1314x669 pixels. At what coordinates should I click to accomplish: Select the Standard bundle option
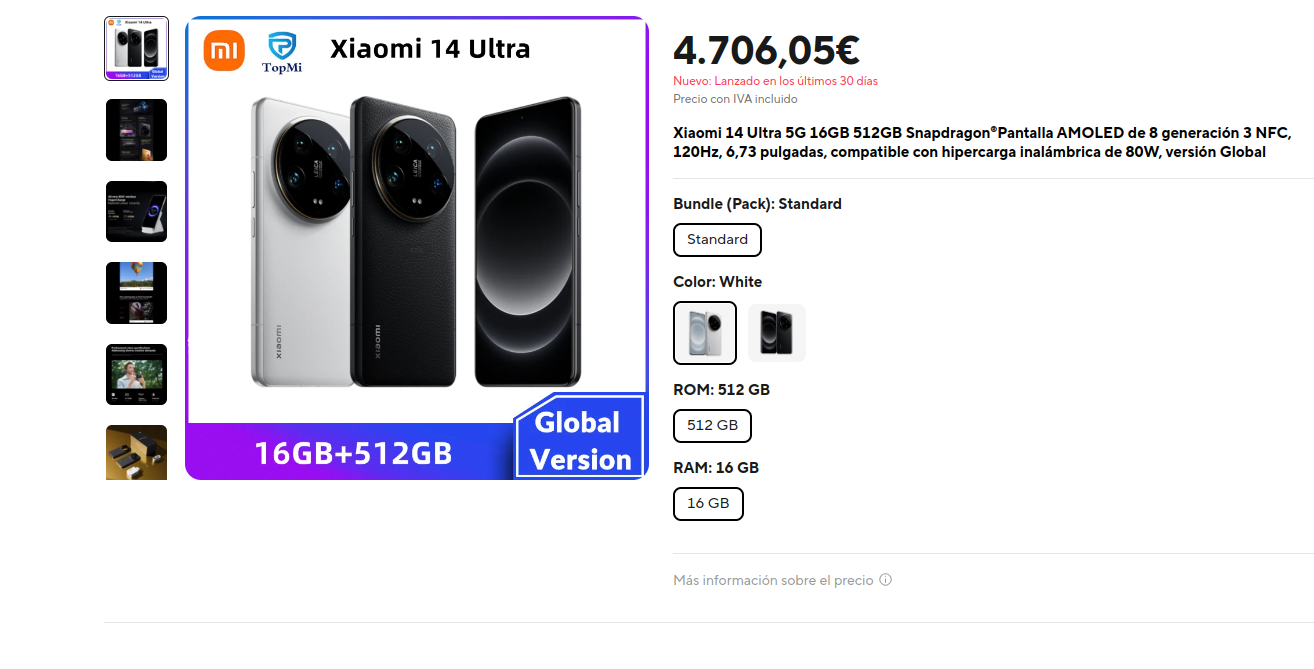[718, 240]
